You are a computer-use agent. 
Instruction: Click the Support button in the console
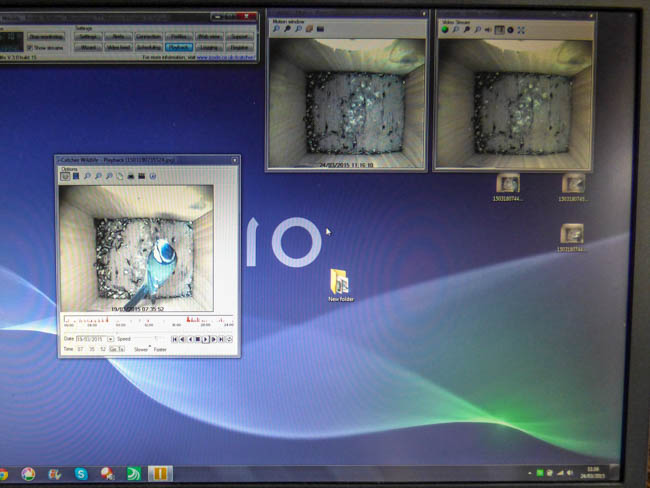click(x=239, y=36)
